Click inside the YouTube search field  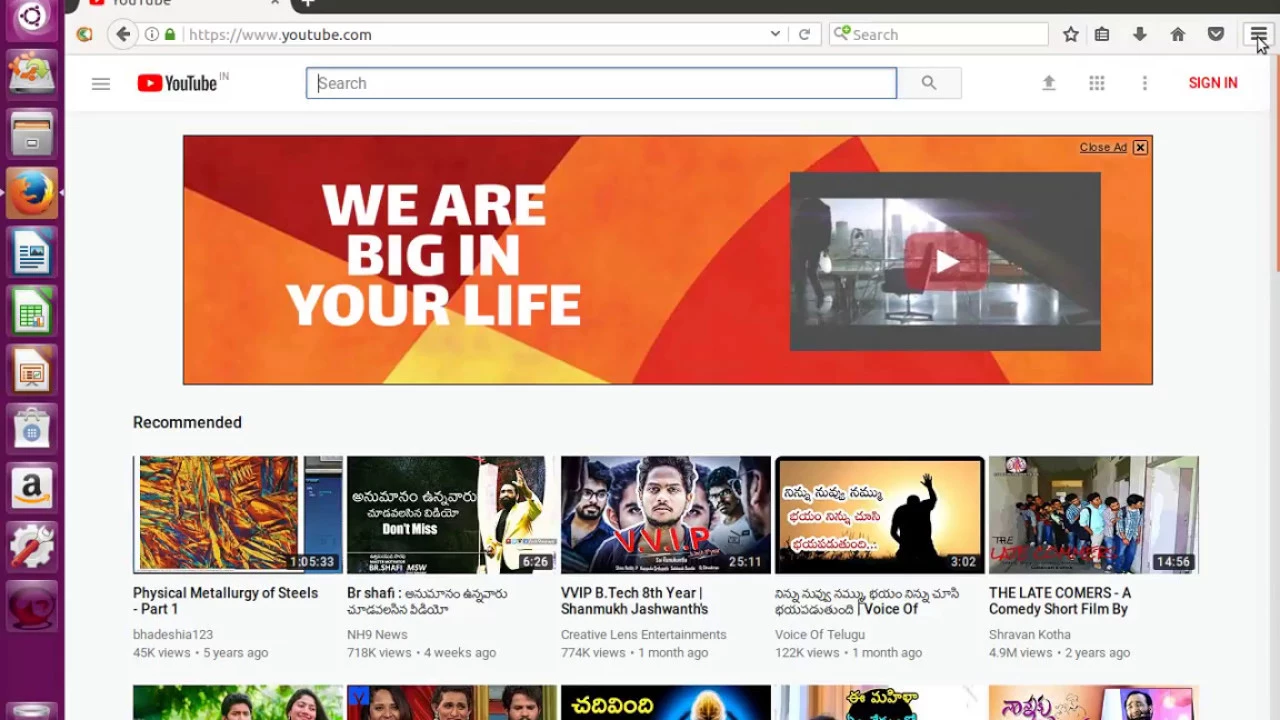click(x=601, y=83)
